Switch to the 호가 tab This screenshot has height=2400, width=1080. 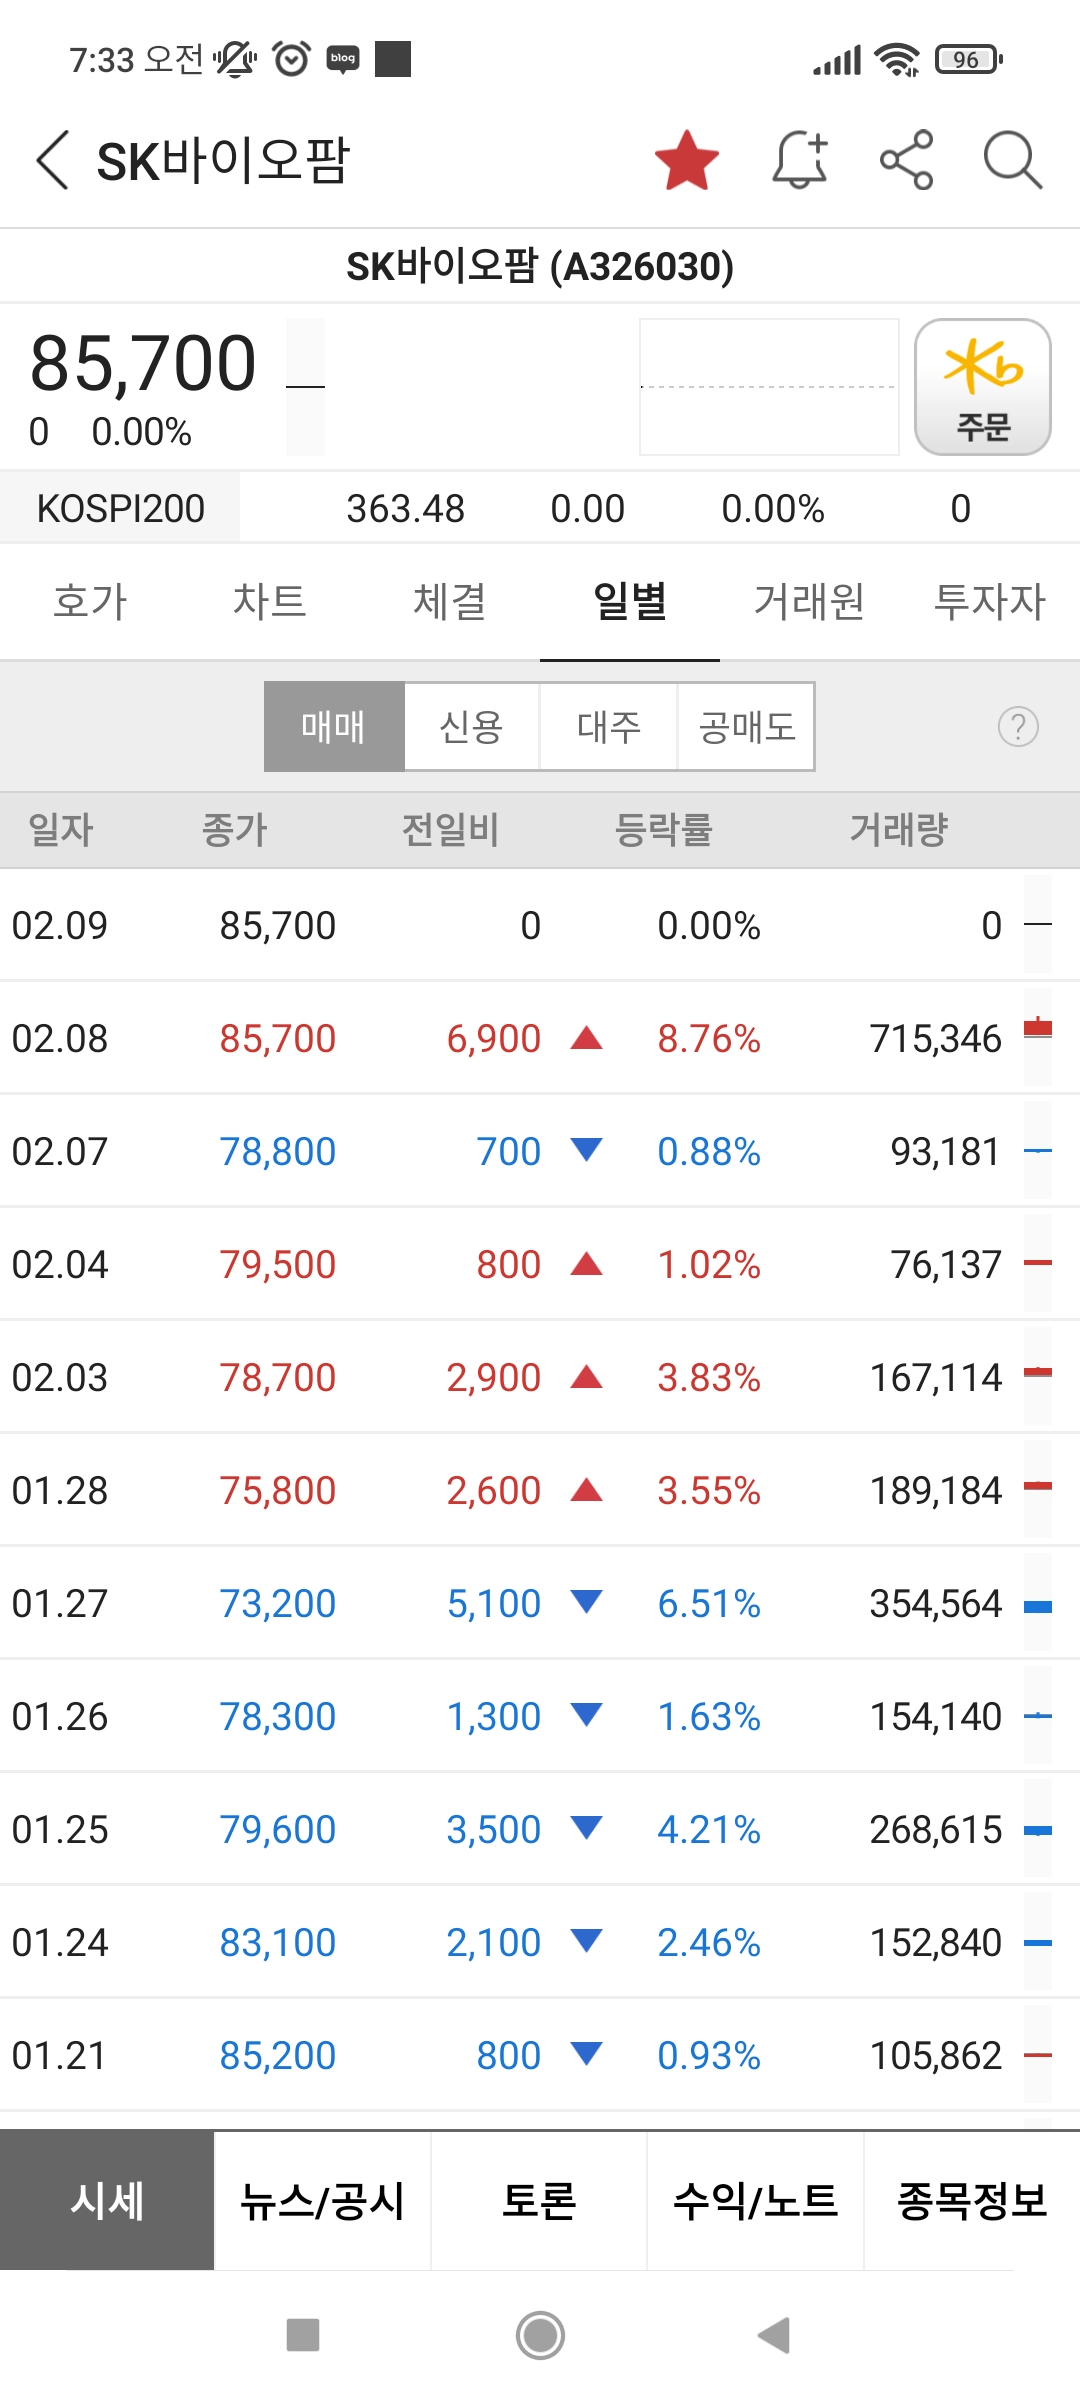click(90, 602)
